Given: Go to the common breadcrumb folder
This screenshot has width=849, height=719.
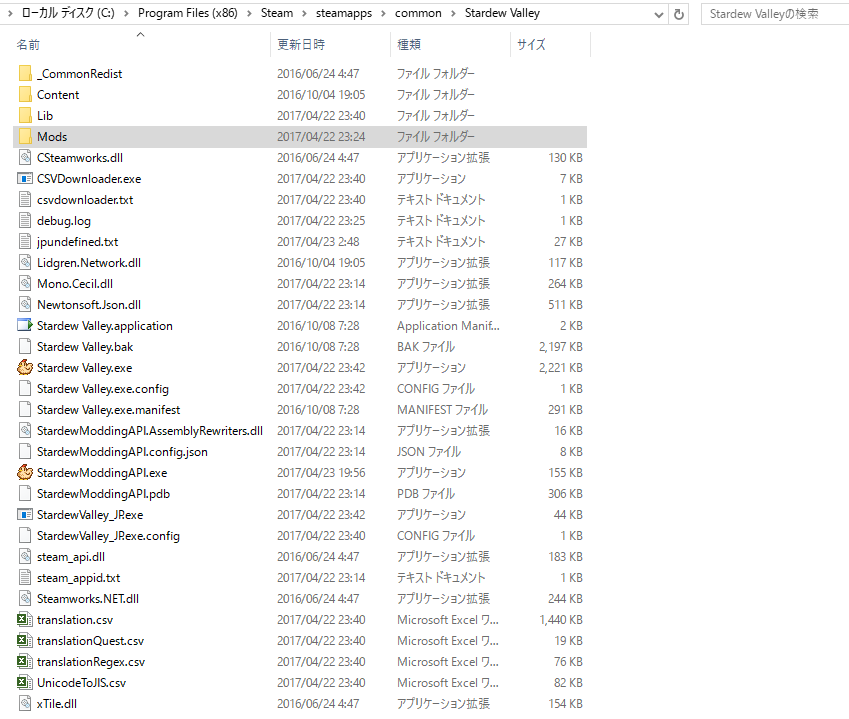Looking at the screenshot, I should tap(418, 13).
